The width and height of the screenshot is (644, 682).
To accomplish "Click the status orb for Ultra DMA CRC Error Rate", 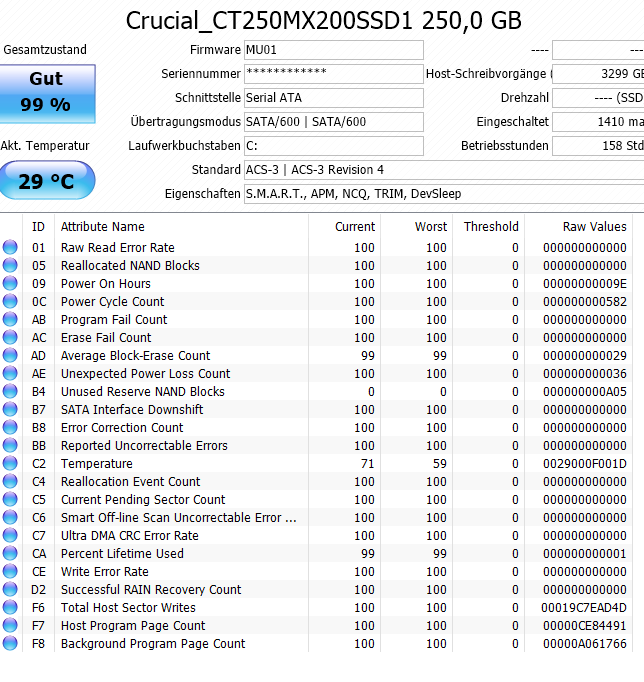I will click(10, 535).
